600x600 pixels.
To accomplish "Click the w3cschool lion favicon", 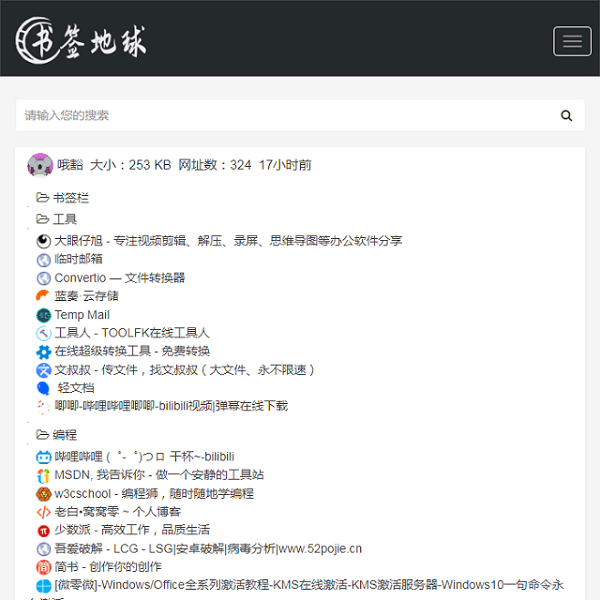I will 44,494.
